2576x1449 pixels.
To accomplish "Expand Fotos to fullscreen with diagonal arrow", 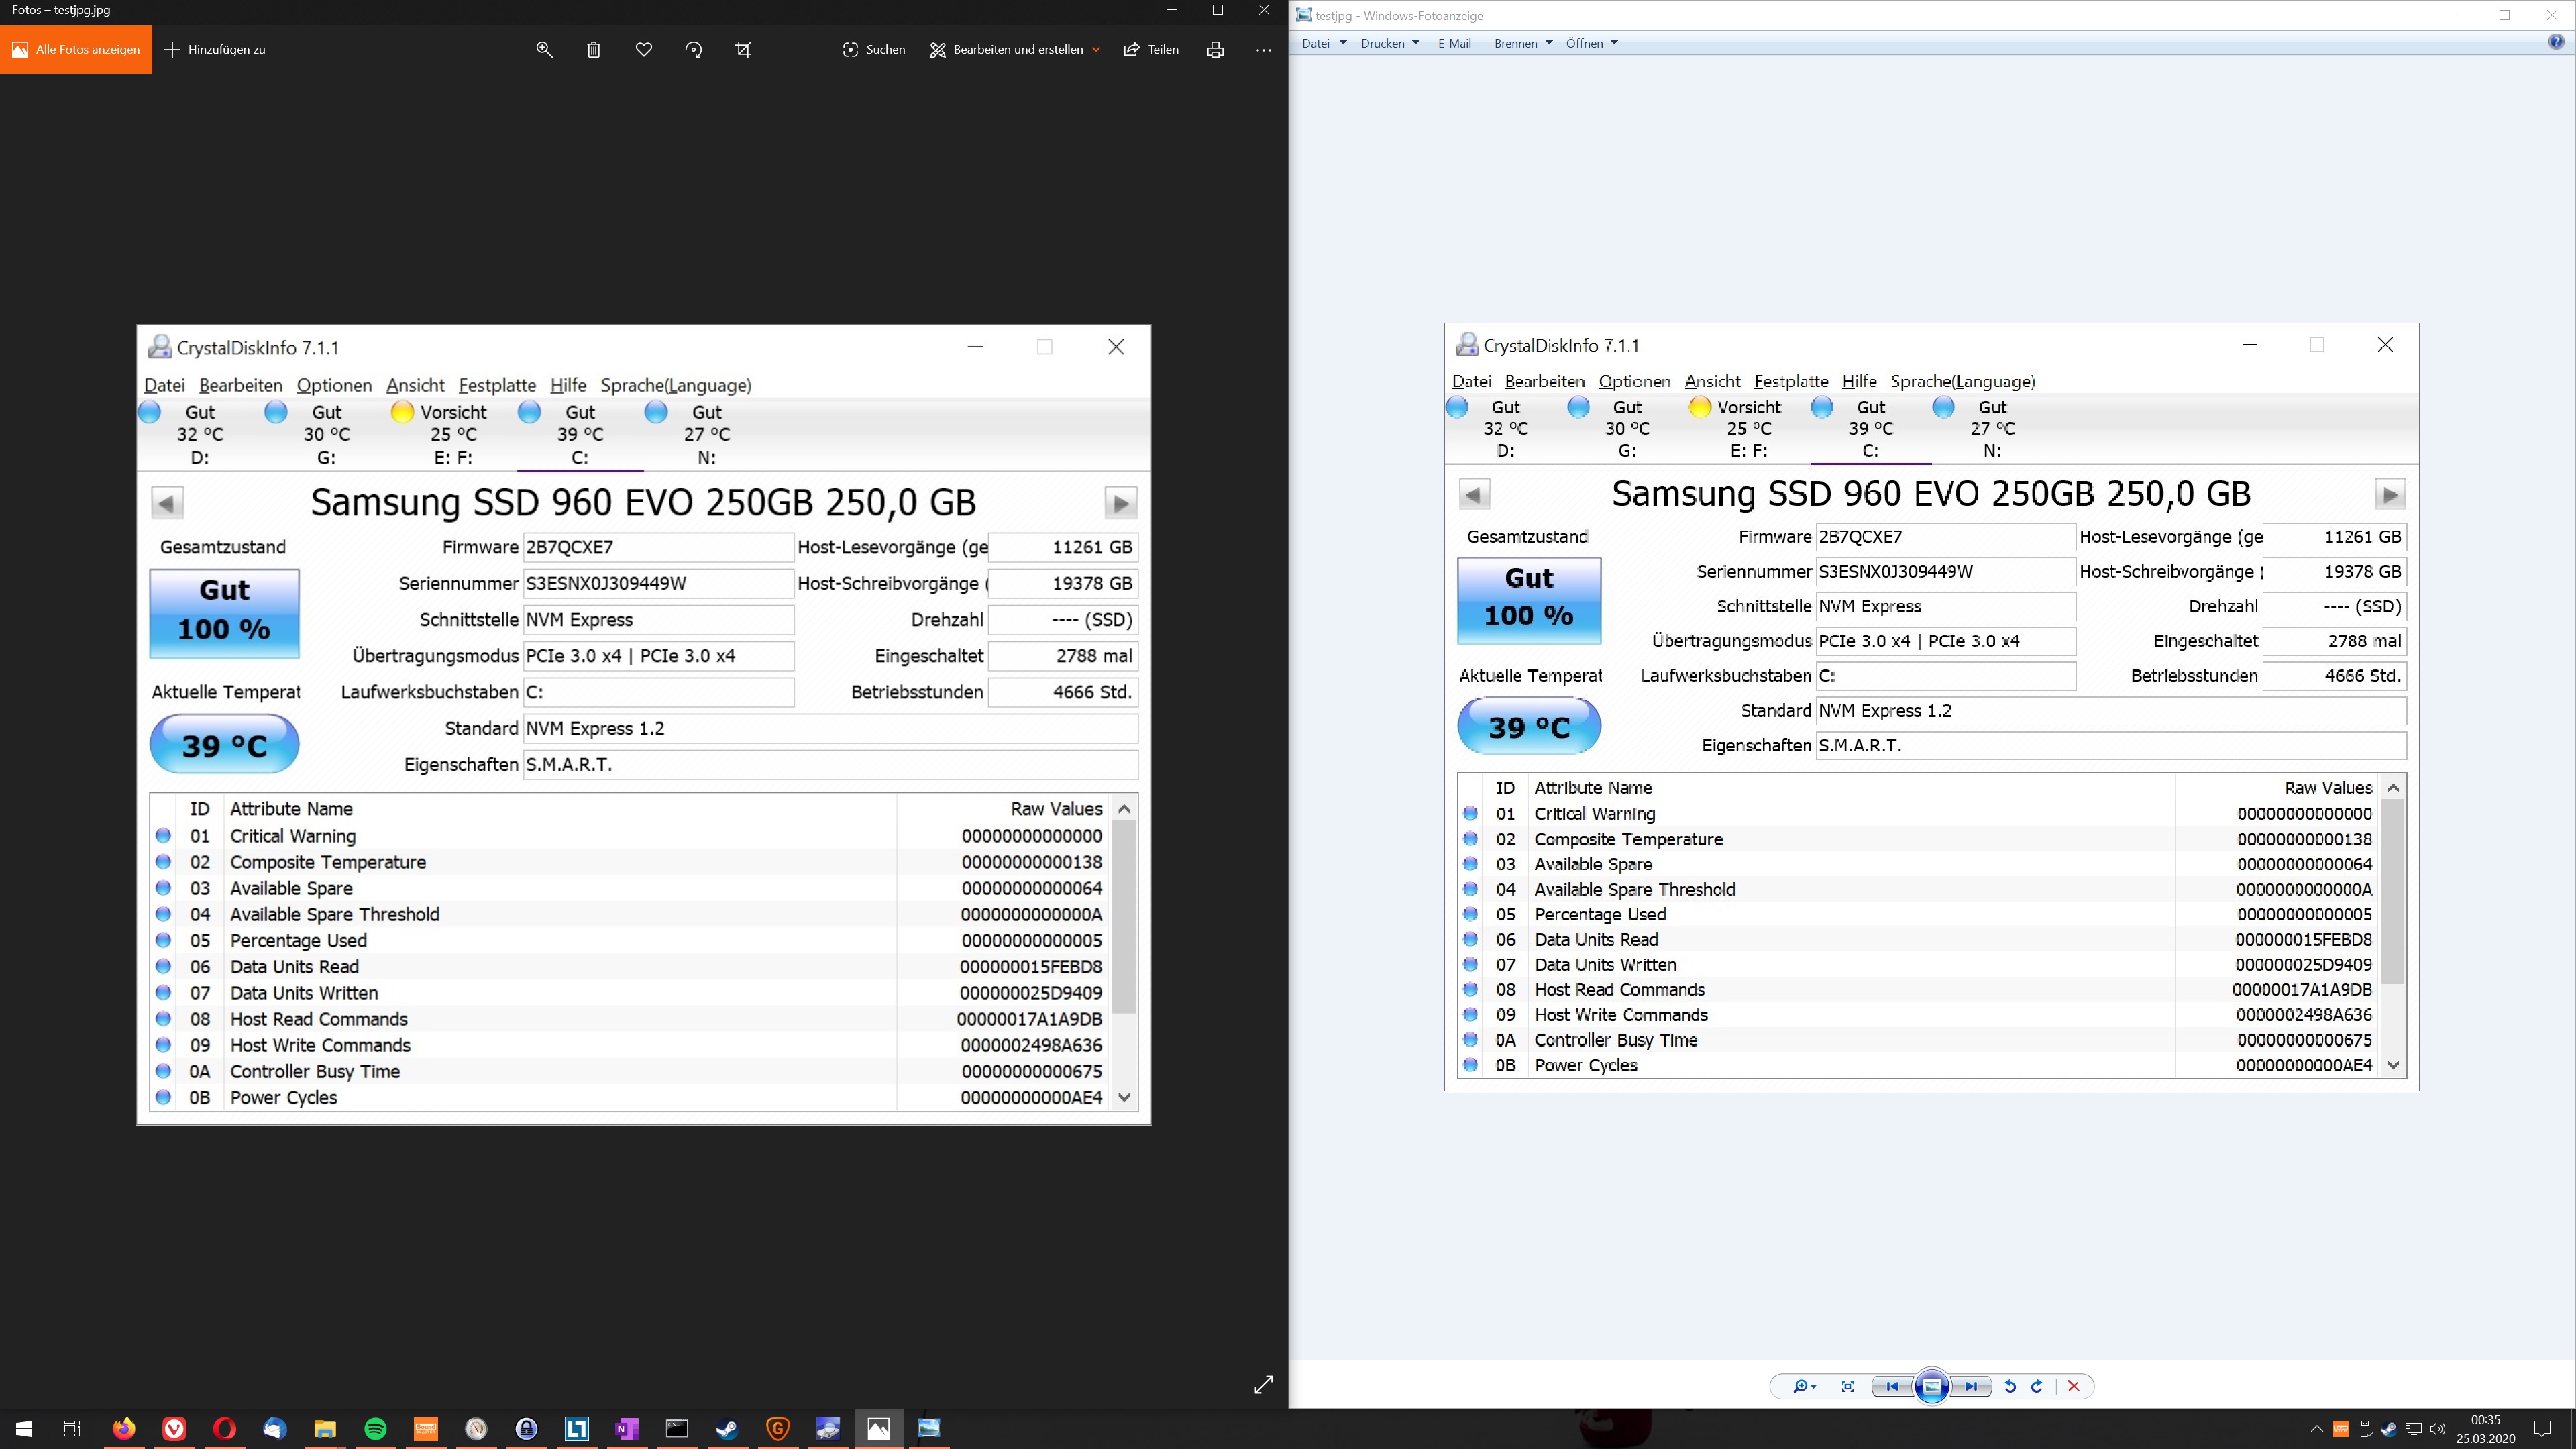I will [x=1263, y=1384].
